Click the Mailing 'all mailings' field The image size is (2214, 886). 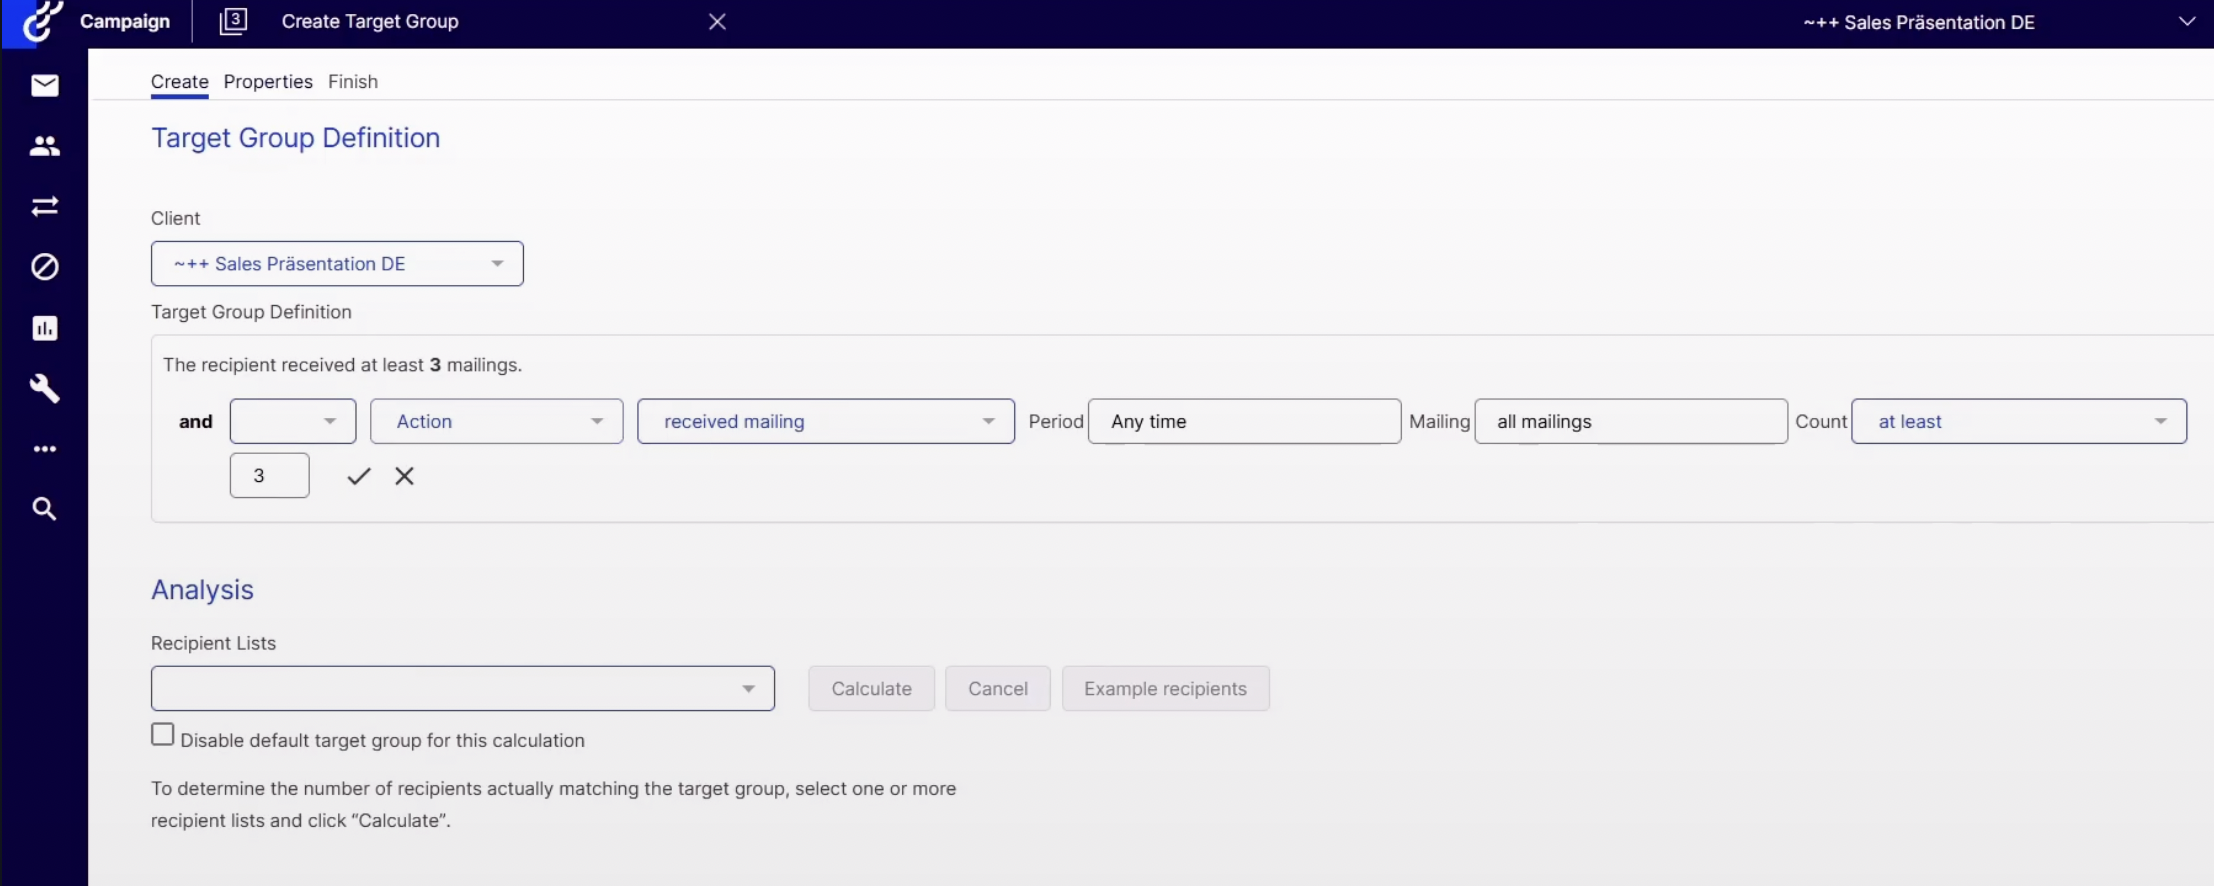point(1631,421)
